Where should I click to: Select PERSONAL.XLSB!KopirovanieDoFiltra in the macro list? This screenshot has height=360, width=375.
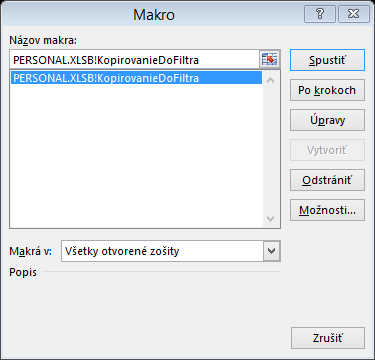point(136,78)
